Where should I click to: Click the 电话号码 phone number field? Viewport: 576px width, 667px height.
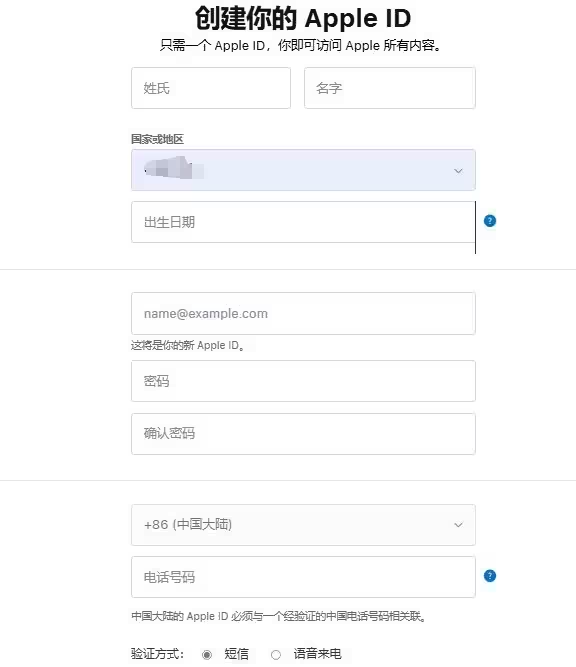click(303, 577)
